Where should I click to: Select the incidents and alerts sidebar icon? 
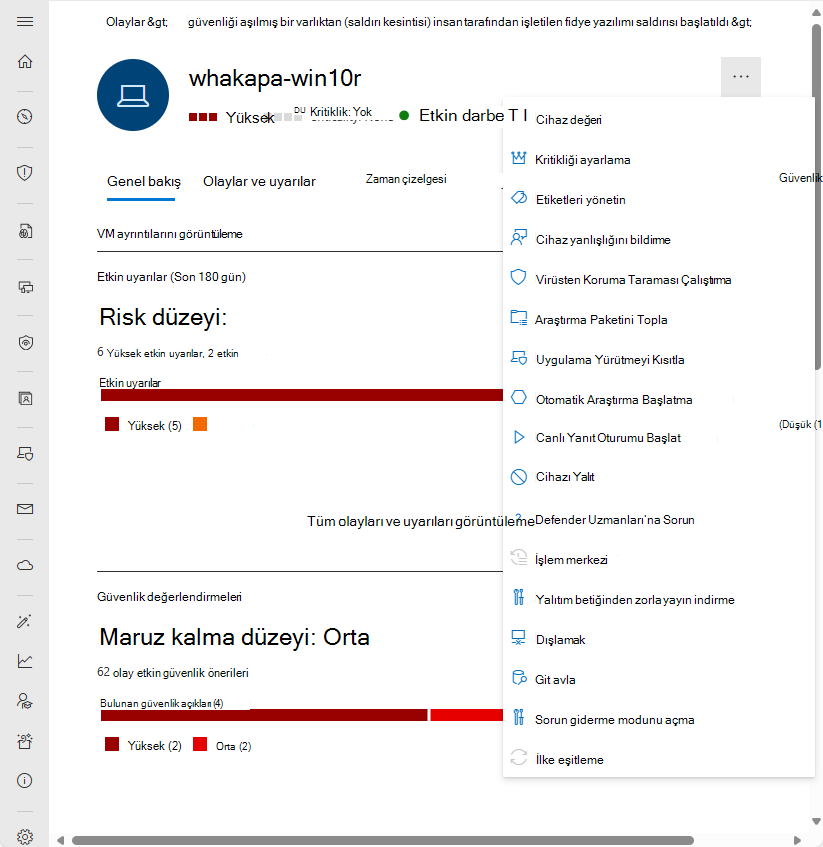pos(25,116)
